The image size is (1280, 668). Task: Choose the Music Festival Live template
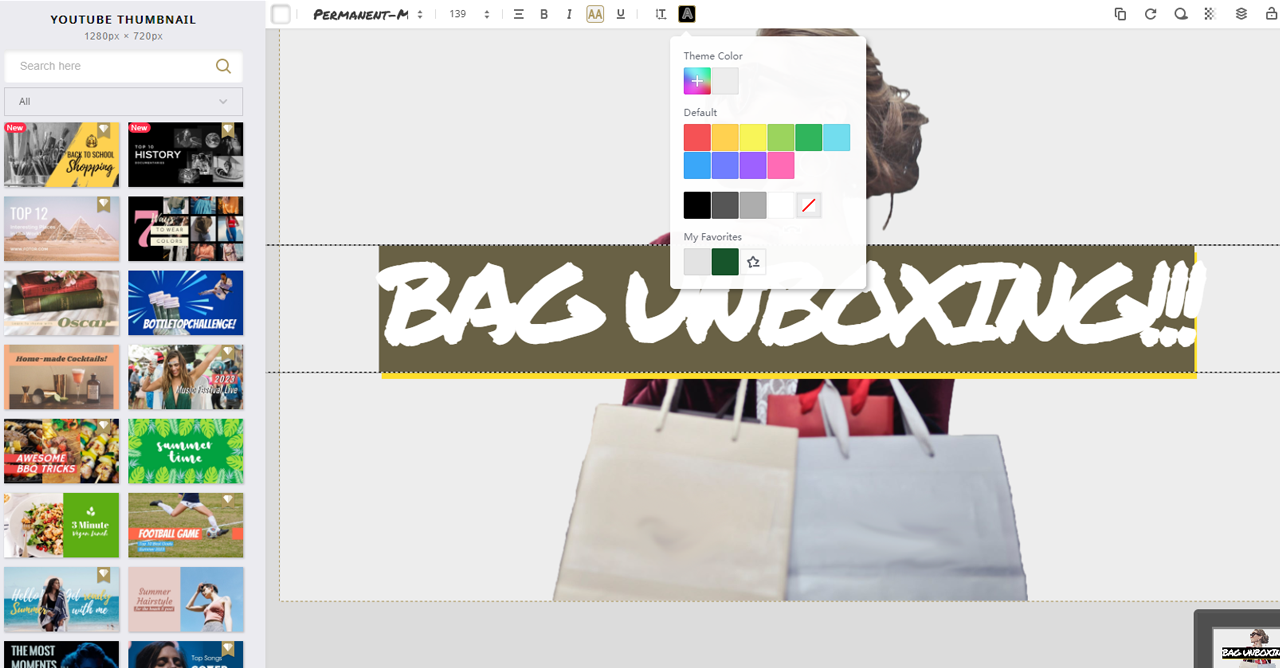186,377
